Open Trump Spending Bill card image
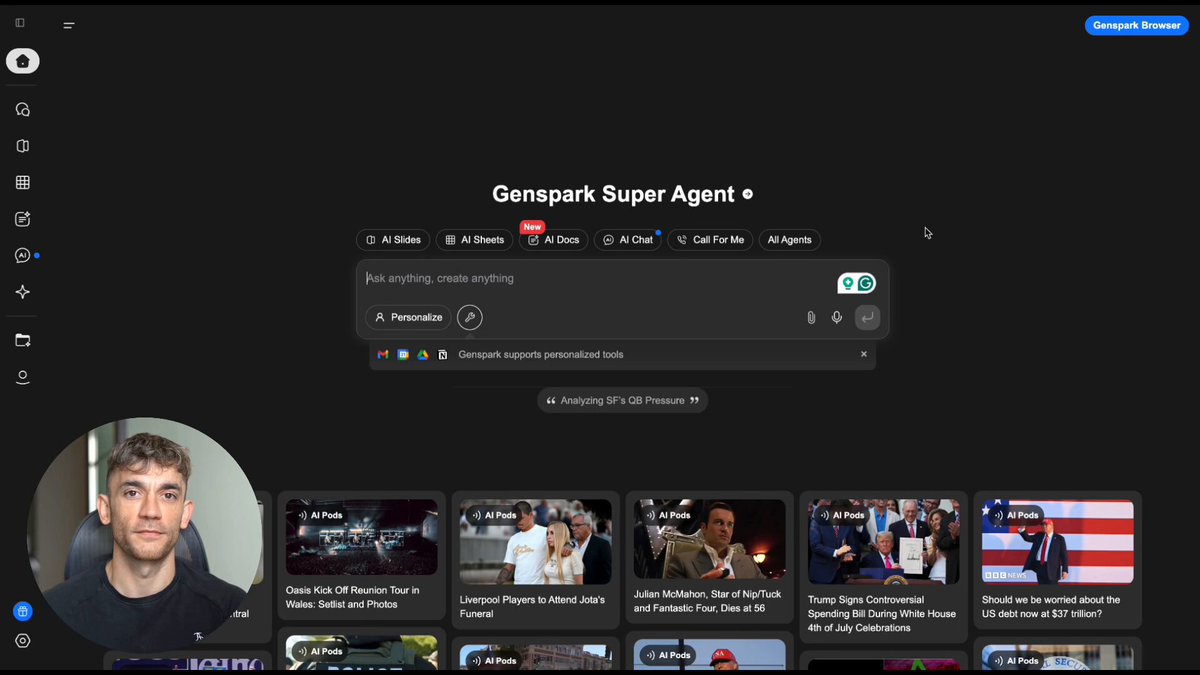 pyautogui.click(x=884, y=542)
